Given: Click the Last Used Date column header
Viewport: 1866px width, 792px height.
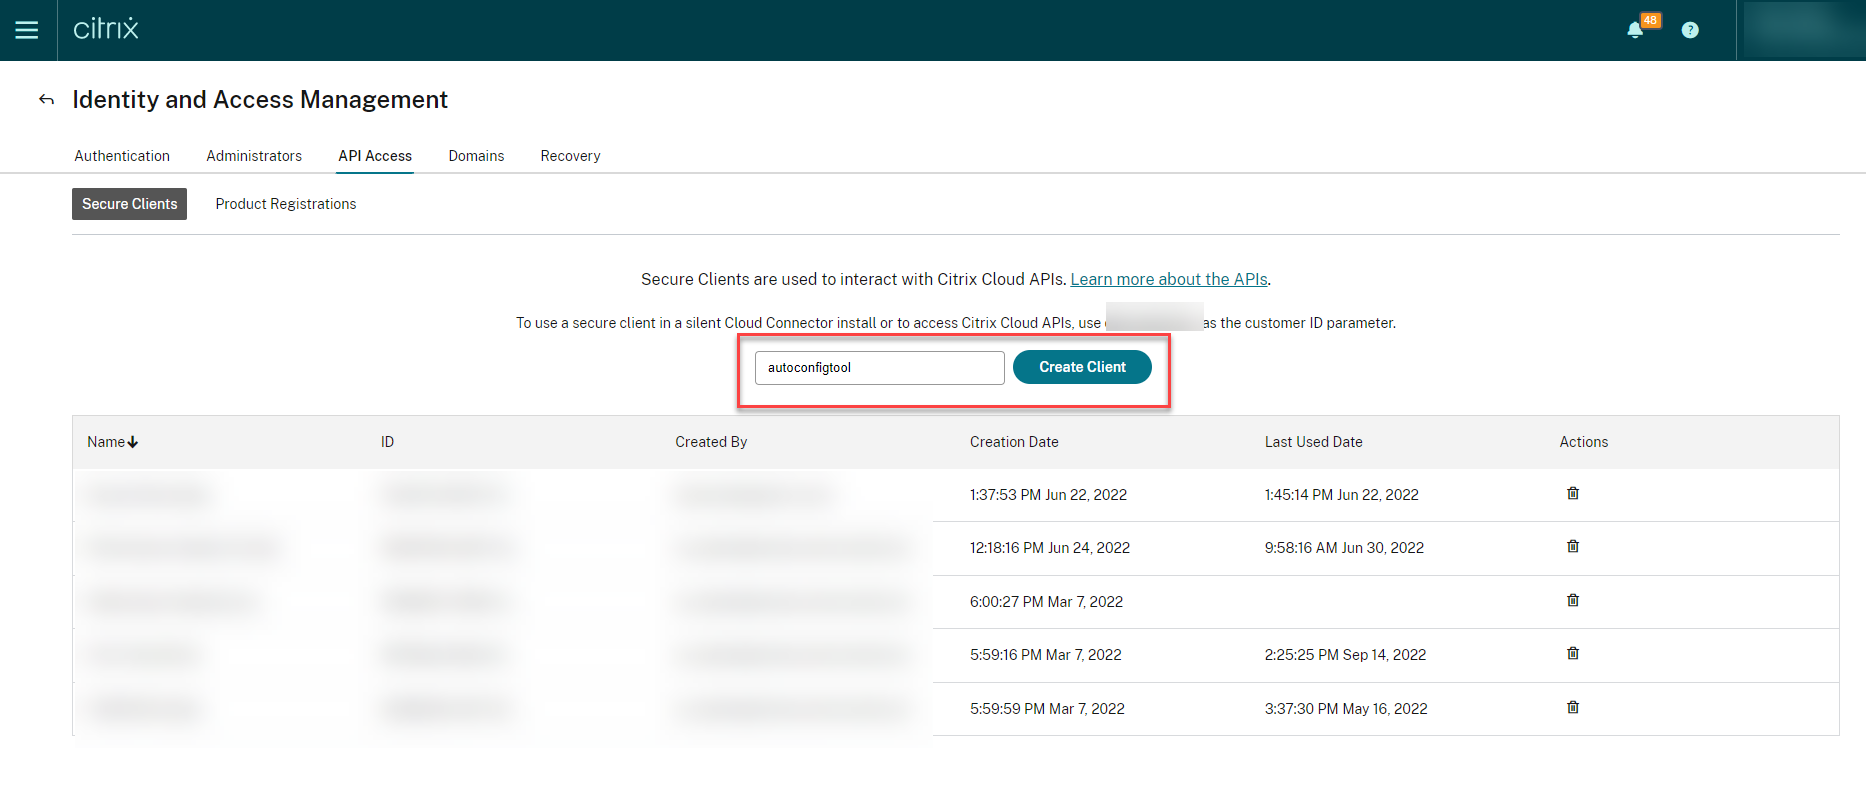Looking at the screenshot, I should (x=1313, y=442).
